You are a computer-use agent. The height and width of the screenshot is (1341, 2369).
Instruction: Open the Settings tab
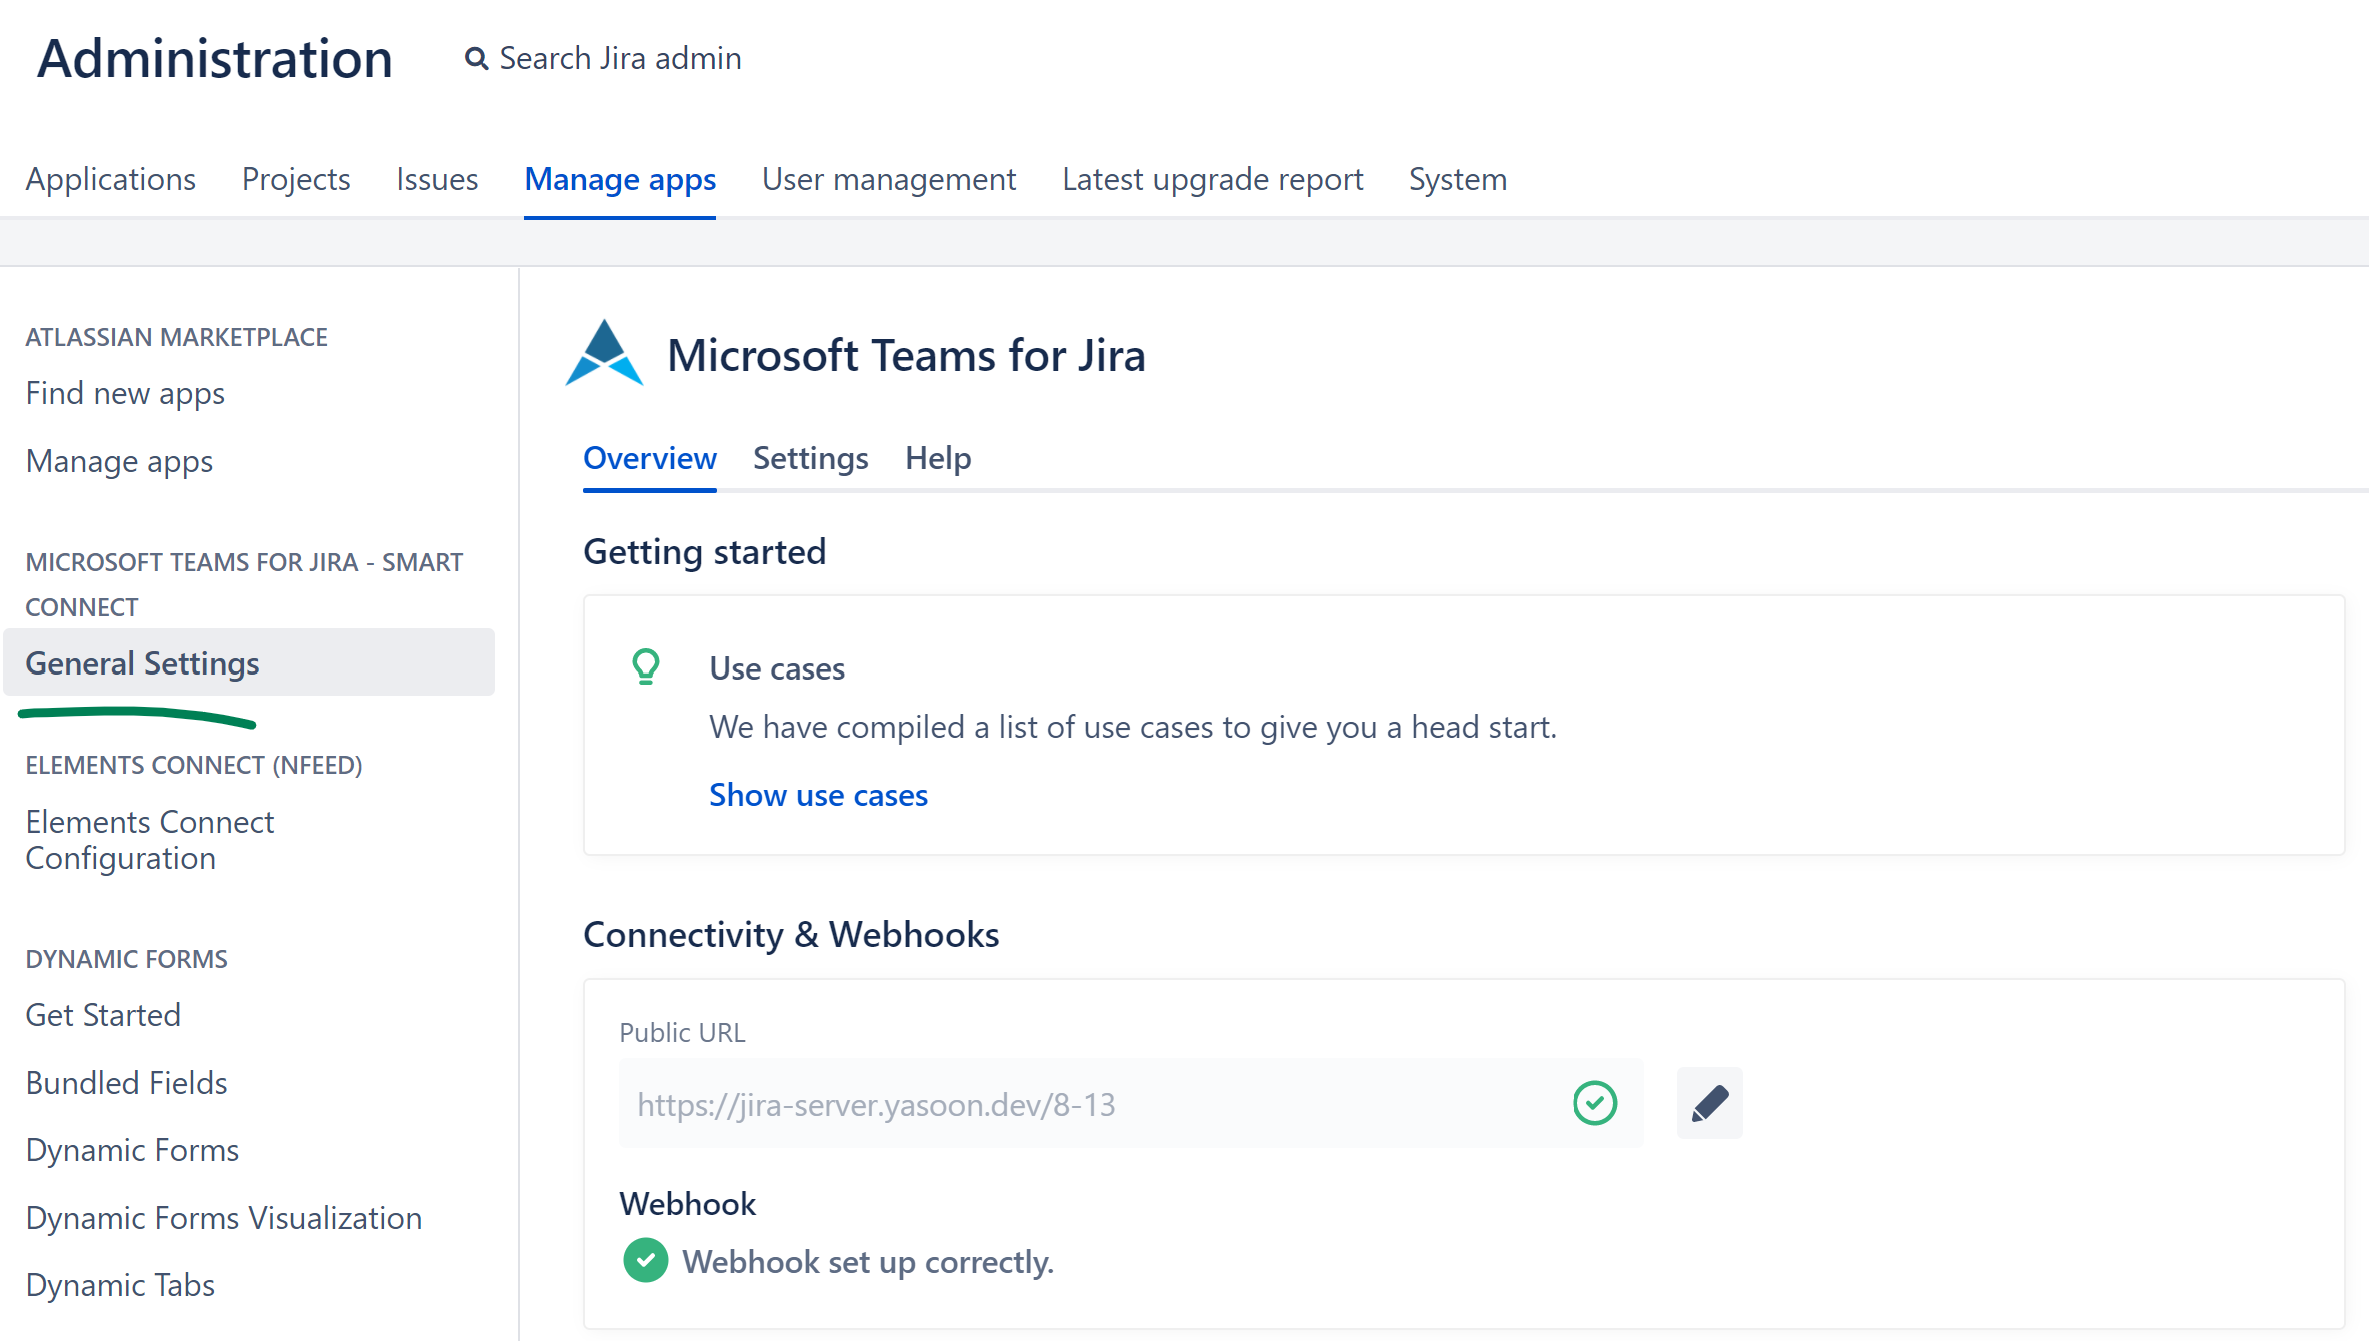click(810, 458)
